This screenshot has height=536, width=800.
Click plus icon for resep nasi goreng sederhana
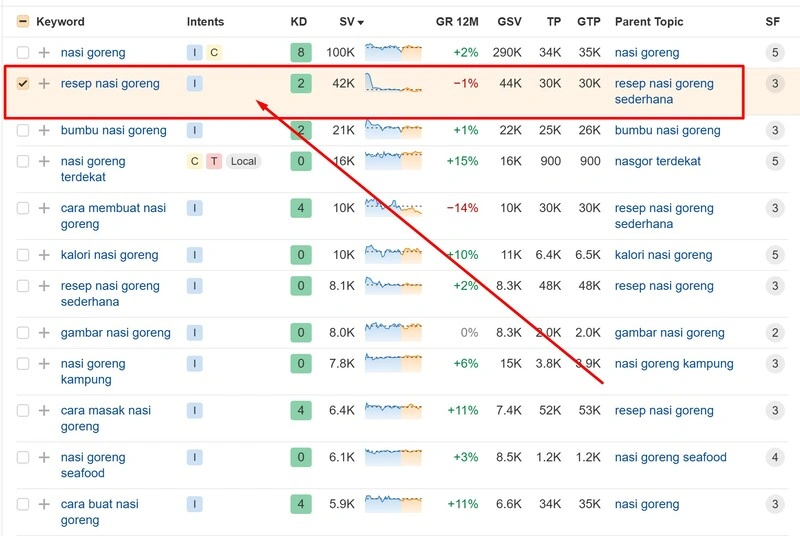[x=44, y=286]
